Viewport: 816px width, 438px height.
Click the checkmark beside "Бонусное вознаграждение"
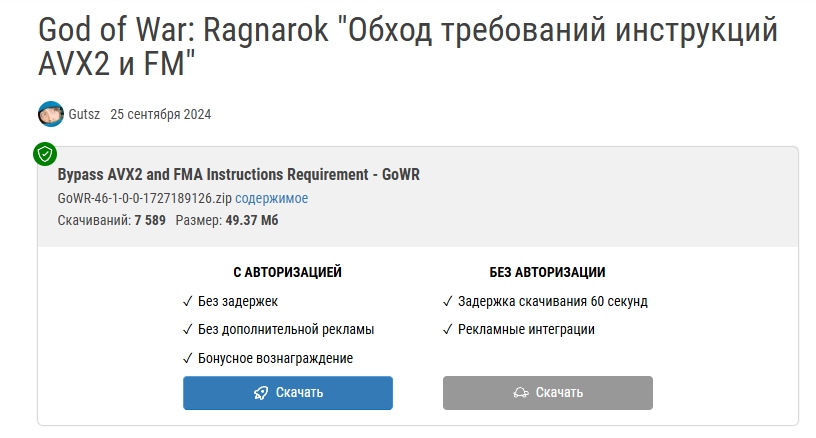click(188, 358)
